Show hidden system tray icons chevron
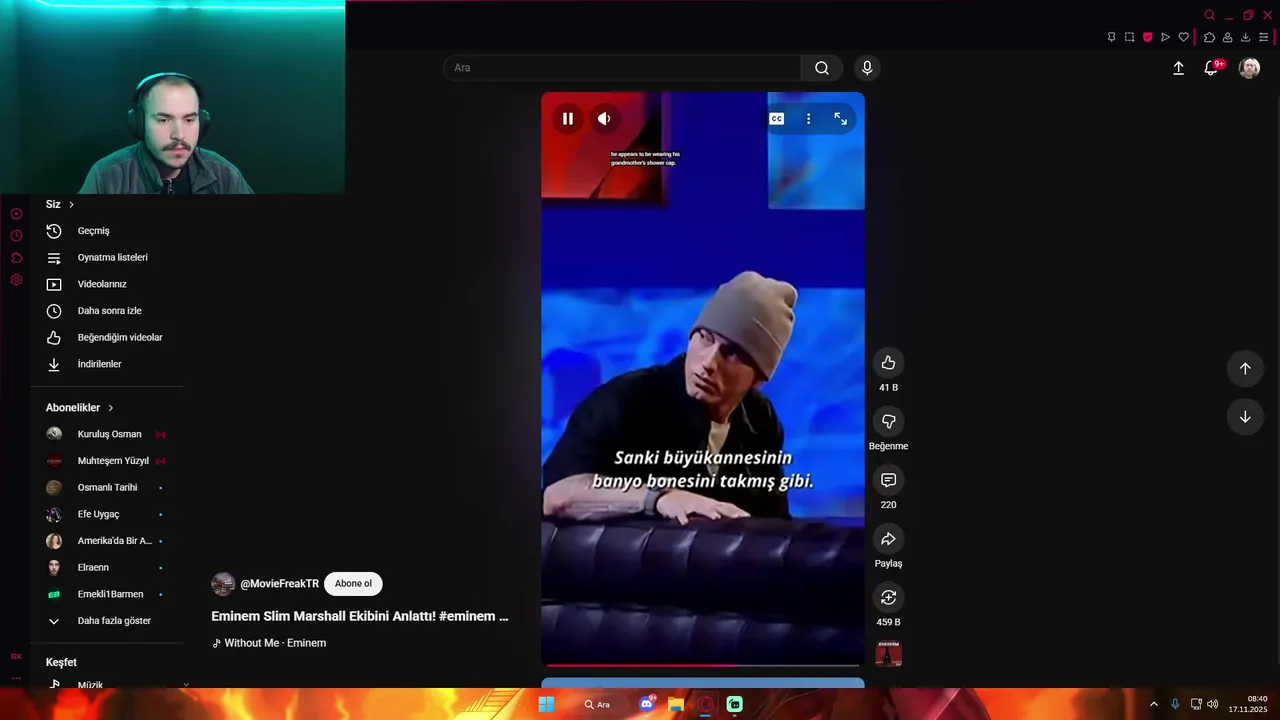The height and width of the screenshot is (720, 1280). coord(1153,704)
